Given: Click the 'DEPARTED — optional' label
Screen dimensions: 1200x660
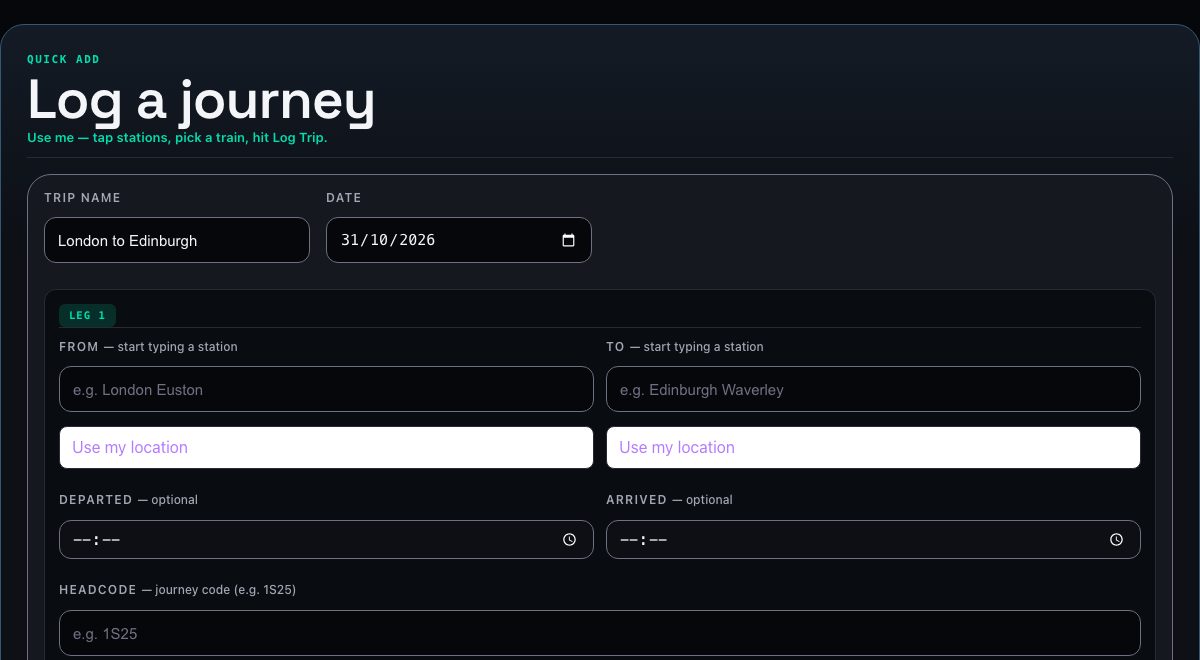Looking at the screenshot, I should click(x=128, y=499).
